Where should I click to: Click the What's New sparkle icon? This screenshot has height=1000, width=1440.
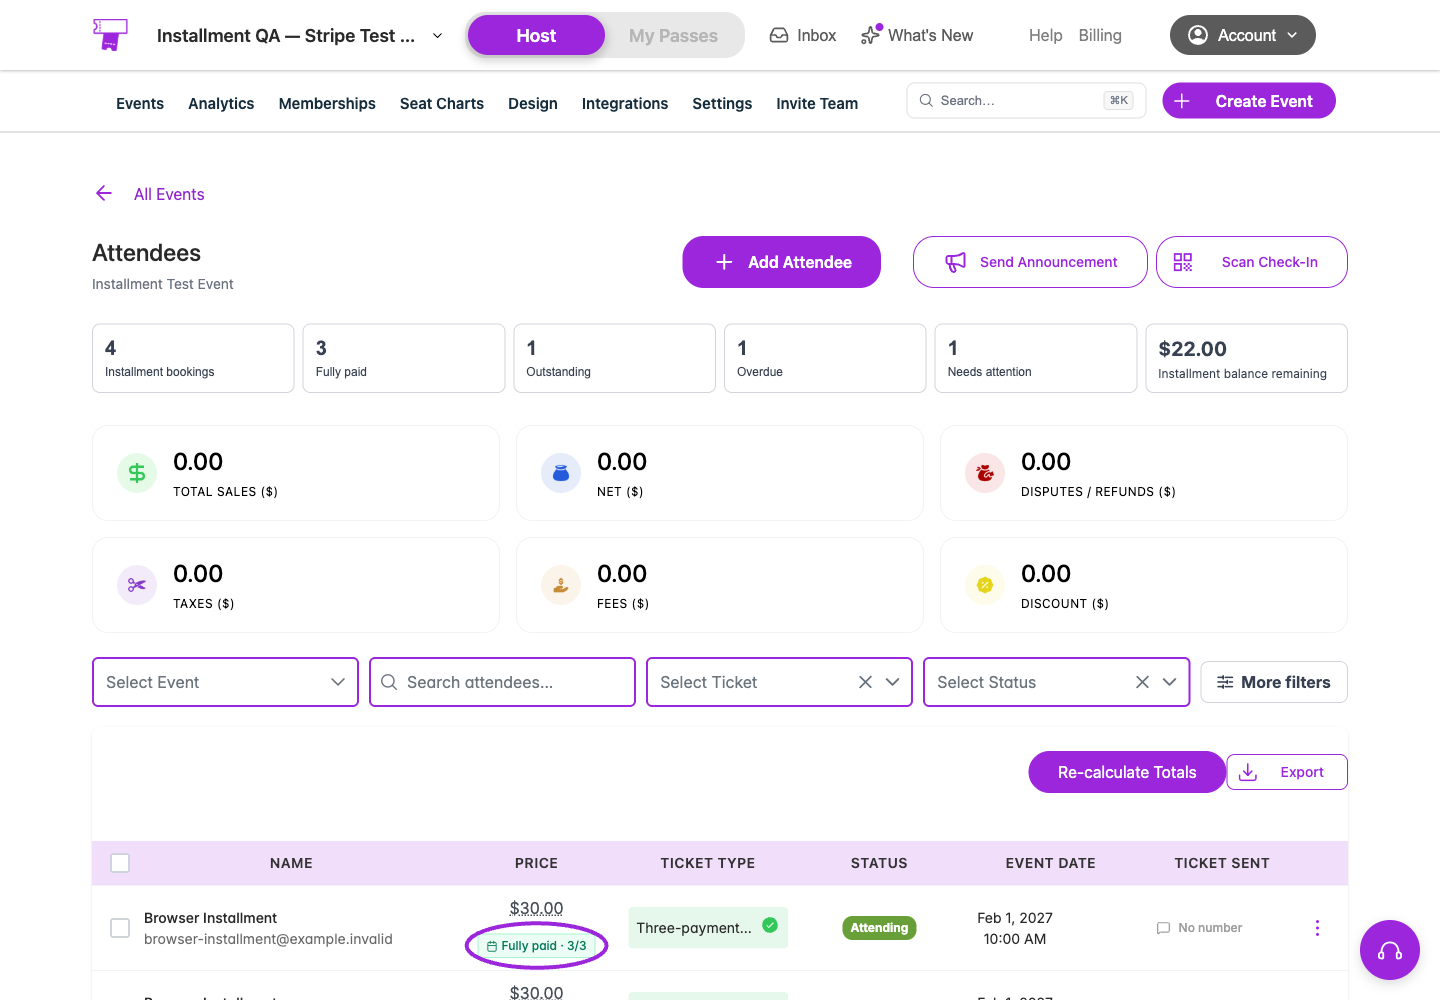coord(871,35)
